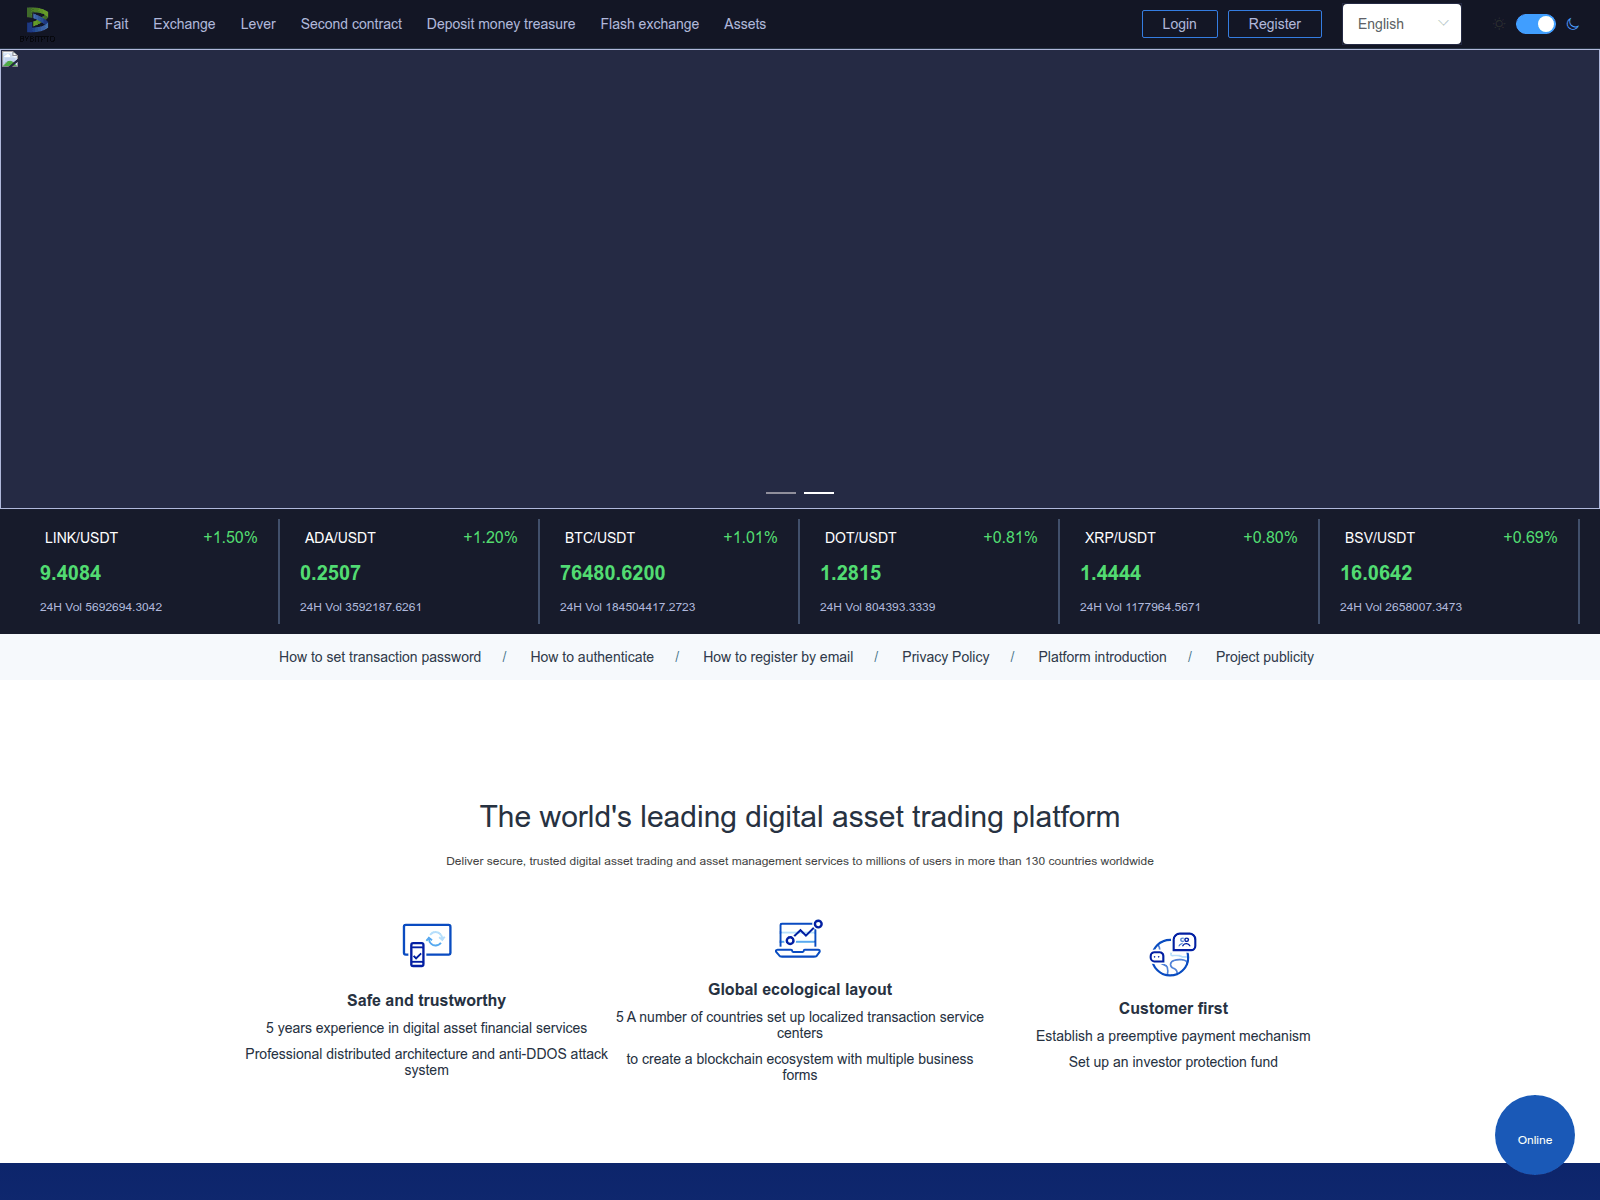Image resolution: width=1600 pixels, height=1200 pixels.
Task: Click the Safe and trustworthy heading
Action: tap(427, 1000)
